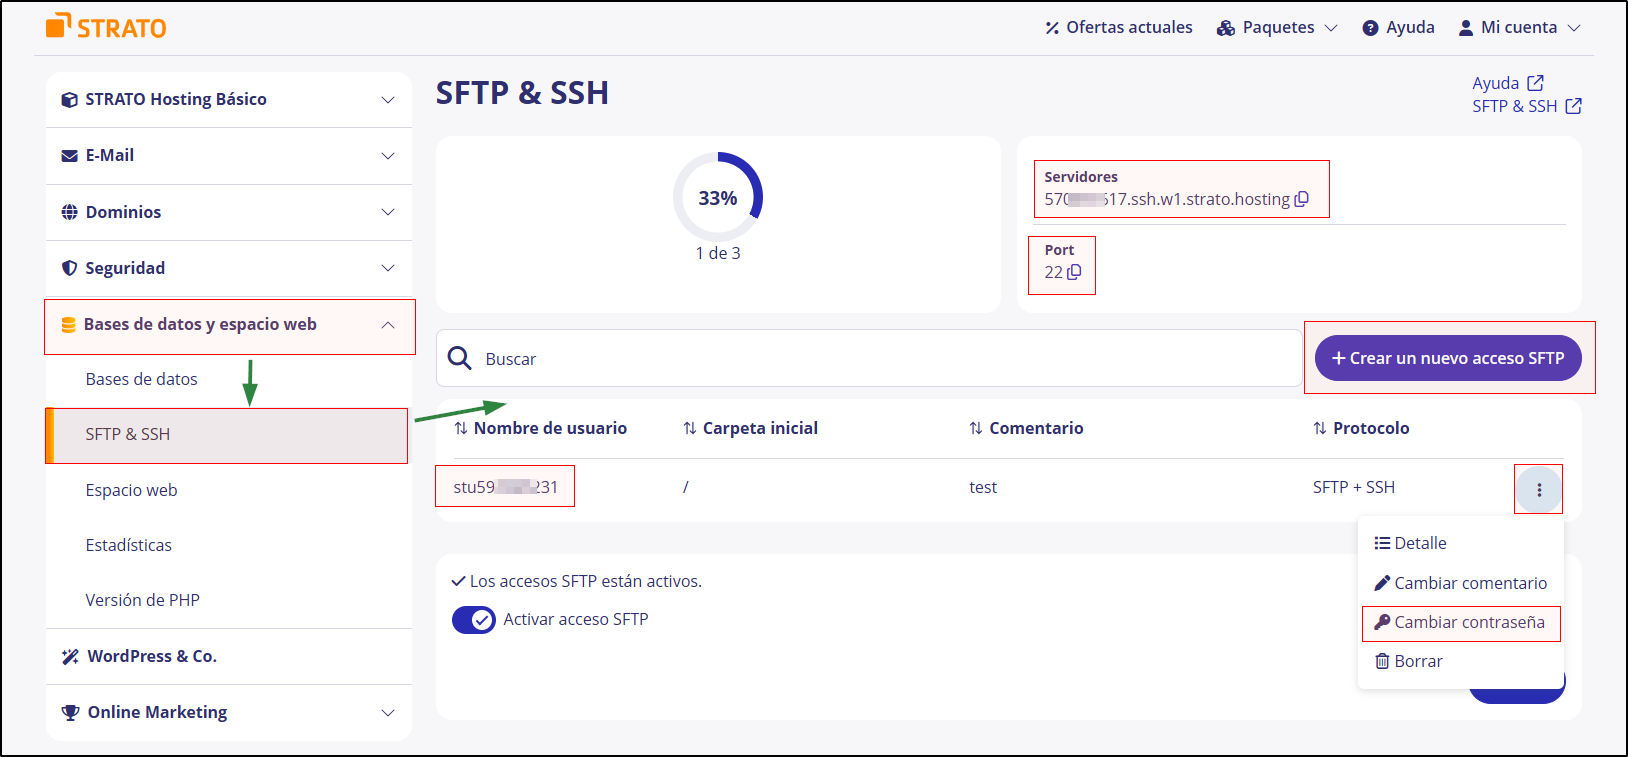1628x757 pixels.
Task: Toggle Activar acceso SFTP switch
Action: tap(474, 620)
